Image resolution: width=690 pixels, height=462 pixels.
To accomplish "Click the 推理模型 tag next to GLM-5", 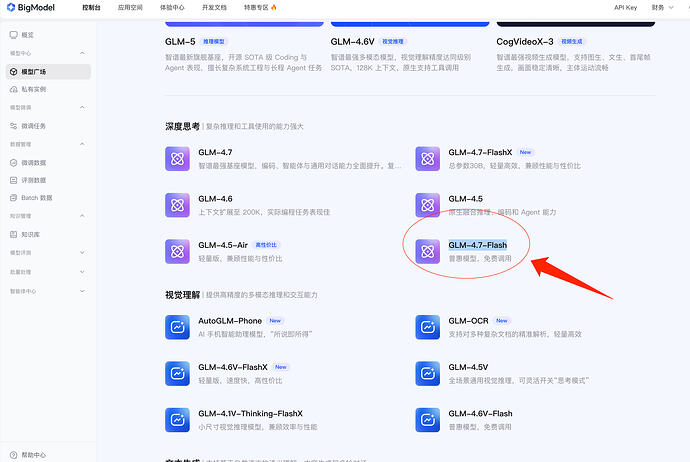I will (x=213, y=41).
